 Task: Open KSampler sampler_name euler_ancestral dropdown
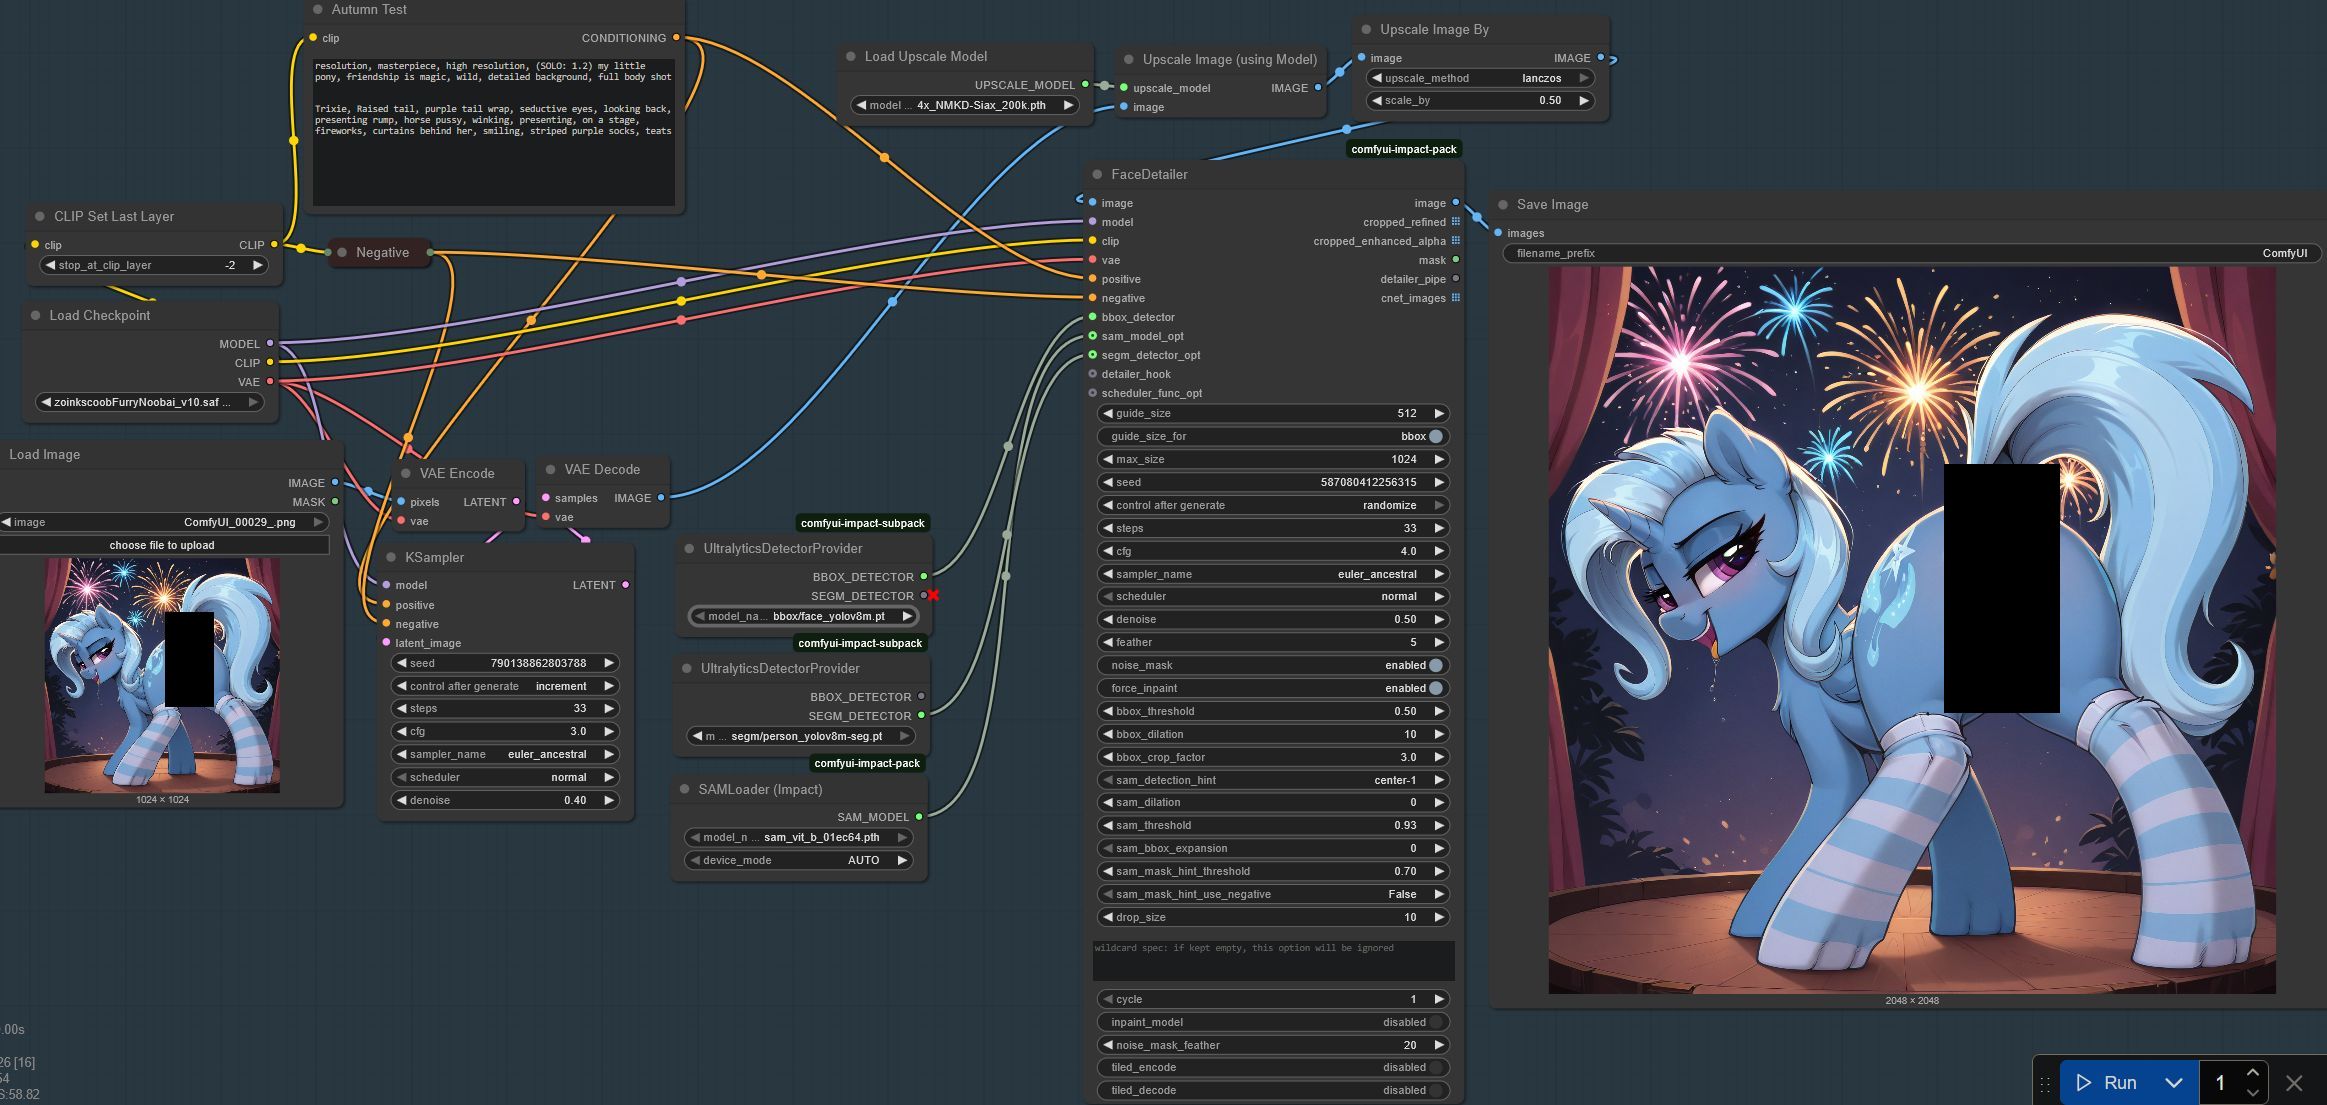505,755
